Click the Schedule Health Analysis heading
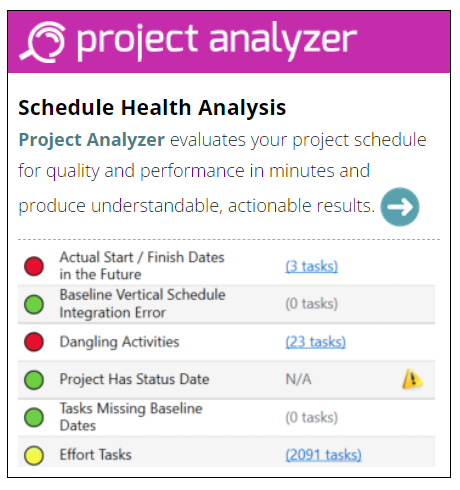 152,107
